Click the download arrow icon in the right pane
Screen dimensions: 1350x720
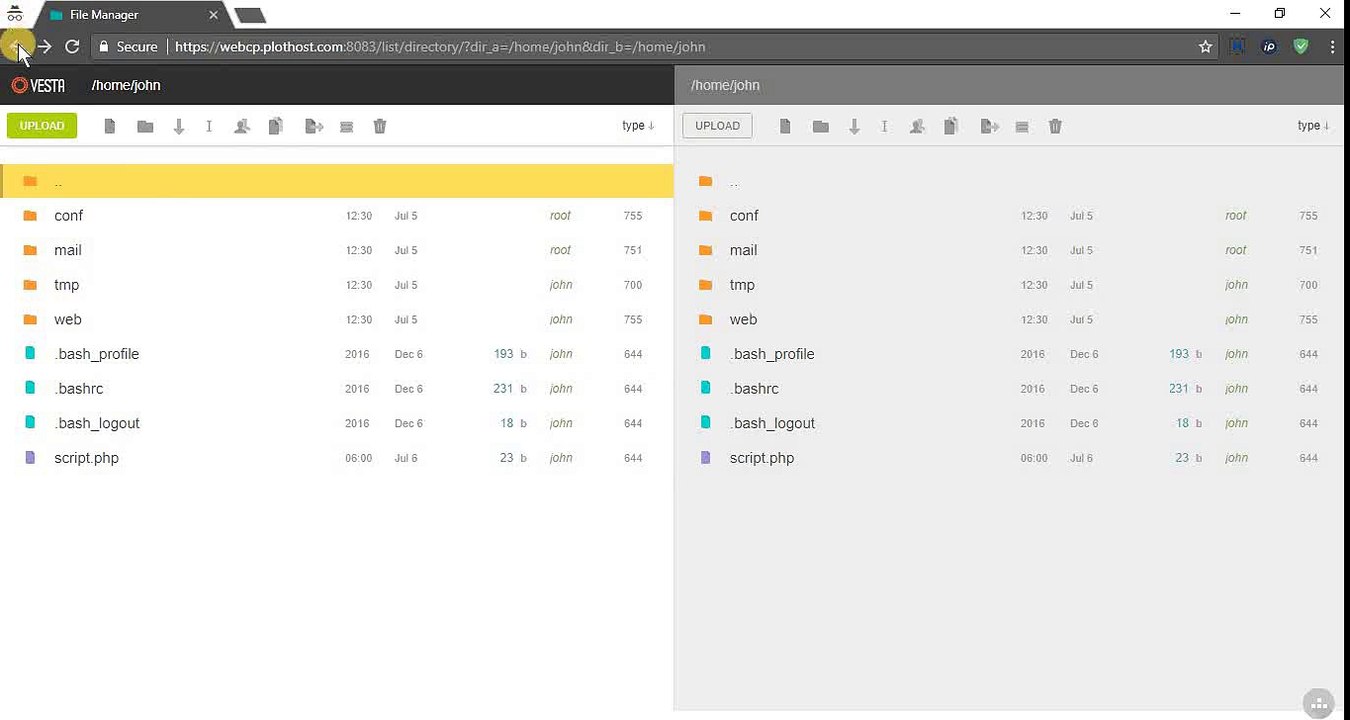(x=854, y=126)
